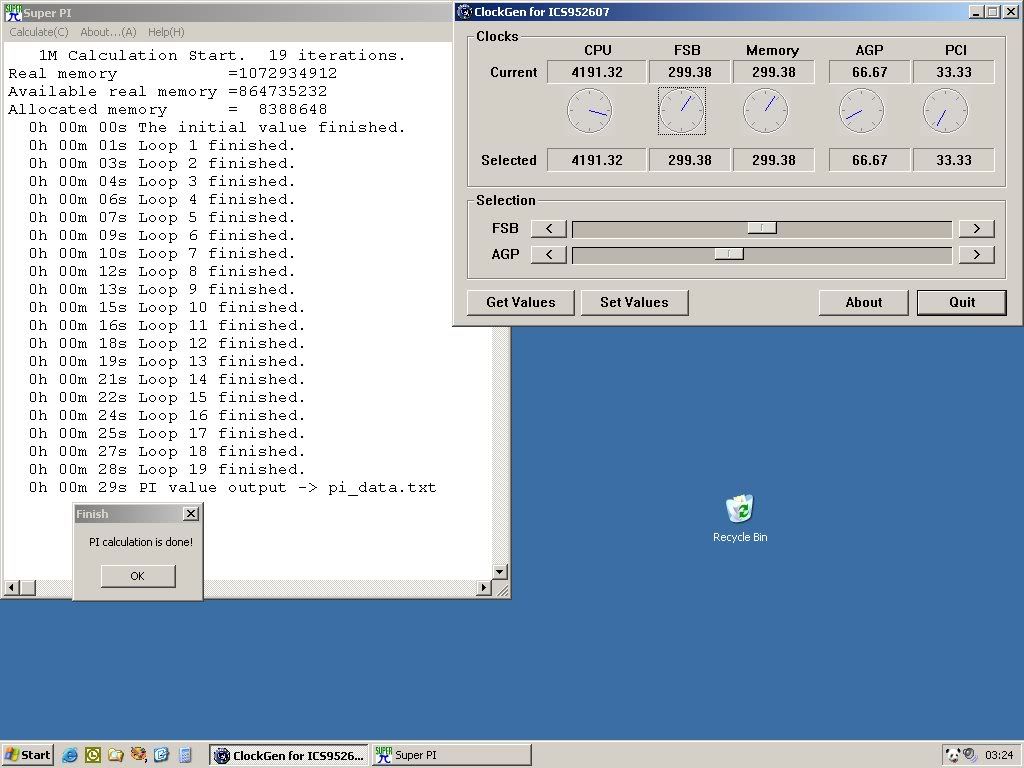Click the Selected FSB value 299.38

point(690,161)
